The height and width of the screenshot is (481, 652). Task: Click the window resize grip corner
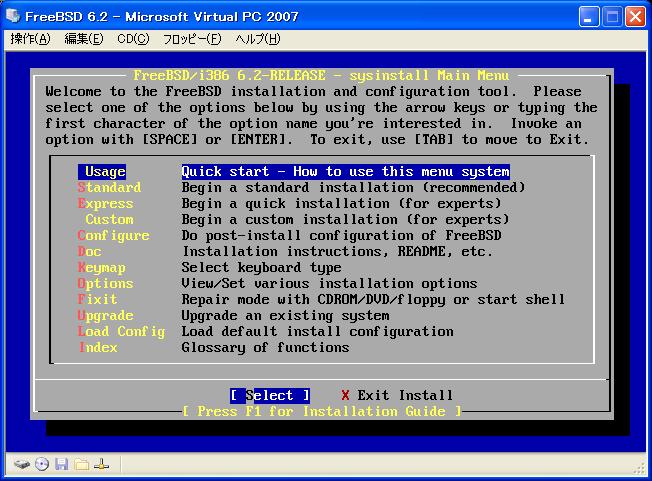[640, 469]
